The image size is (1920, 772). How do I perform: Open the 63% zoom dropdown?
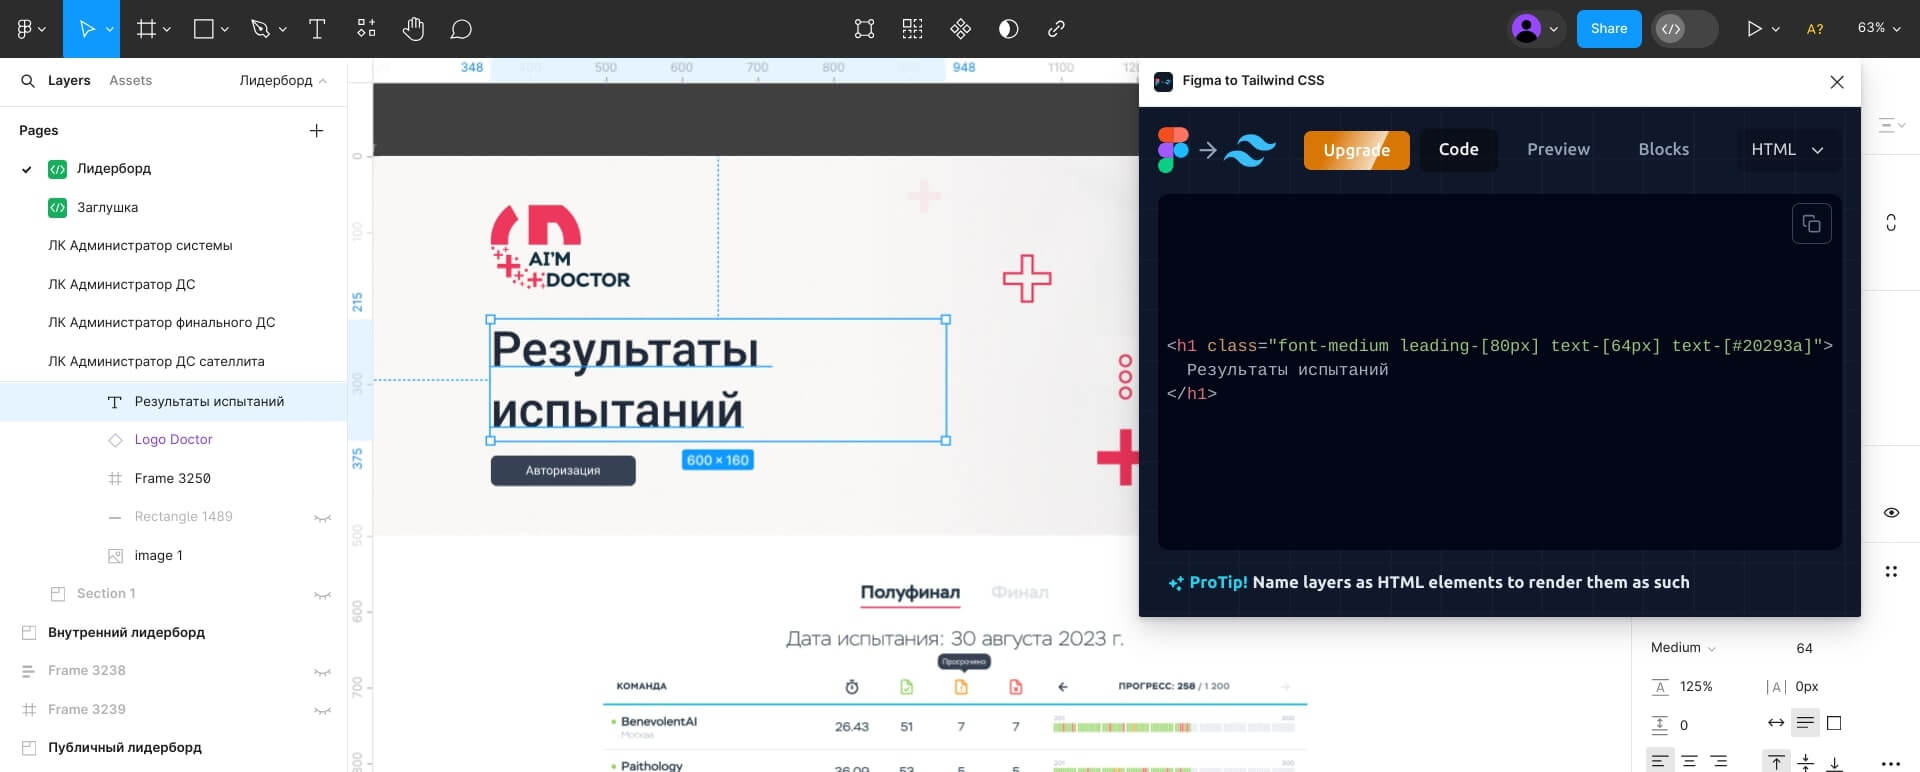tap(1879, 28)
